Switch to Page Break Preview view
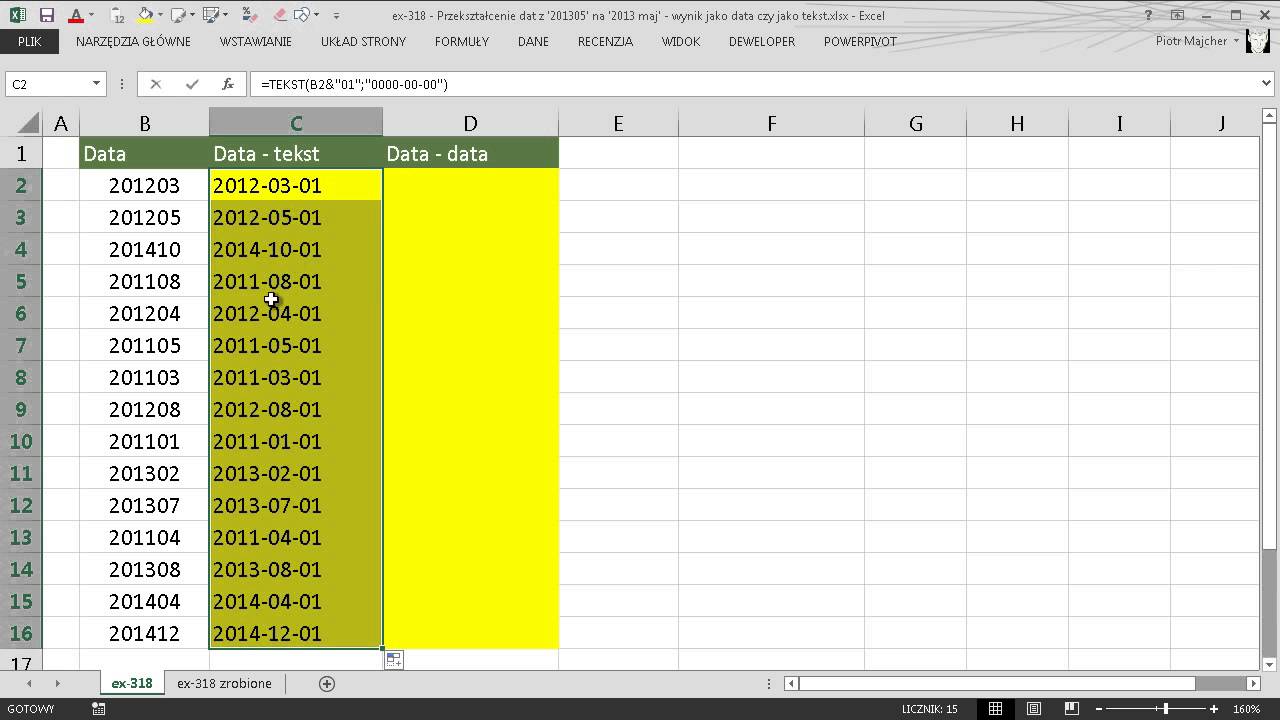 (1072, 709)
